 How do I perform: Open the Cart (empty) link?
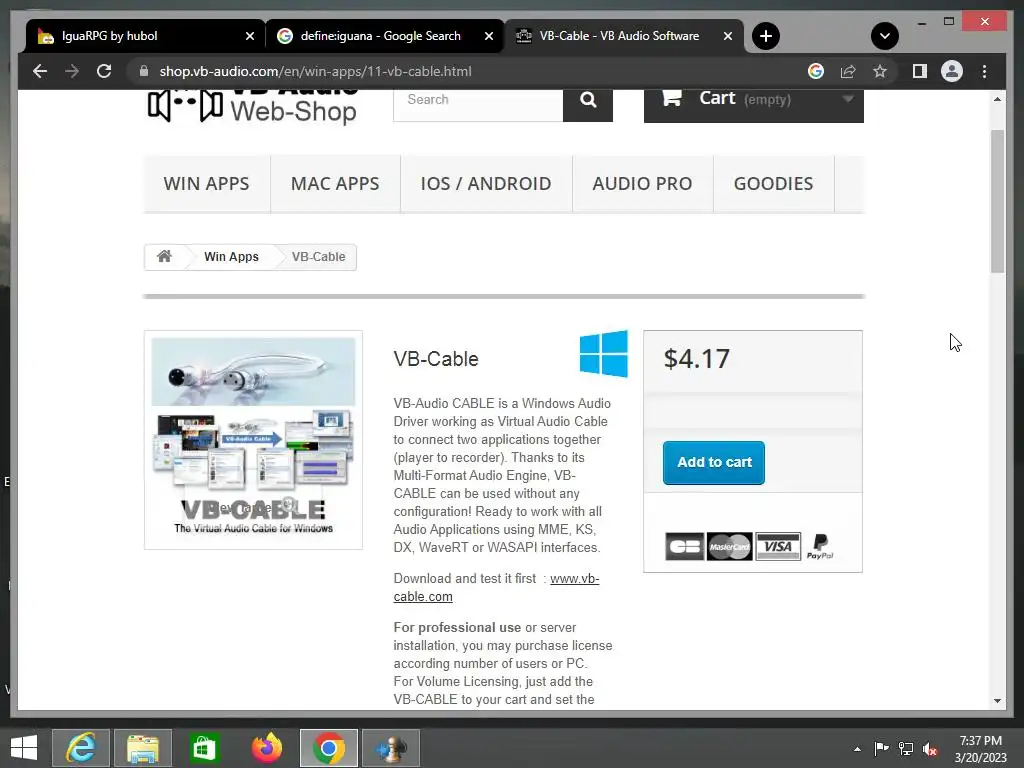click(x=754, y=104)
